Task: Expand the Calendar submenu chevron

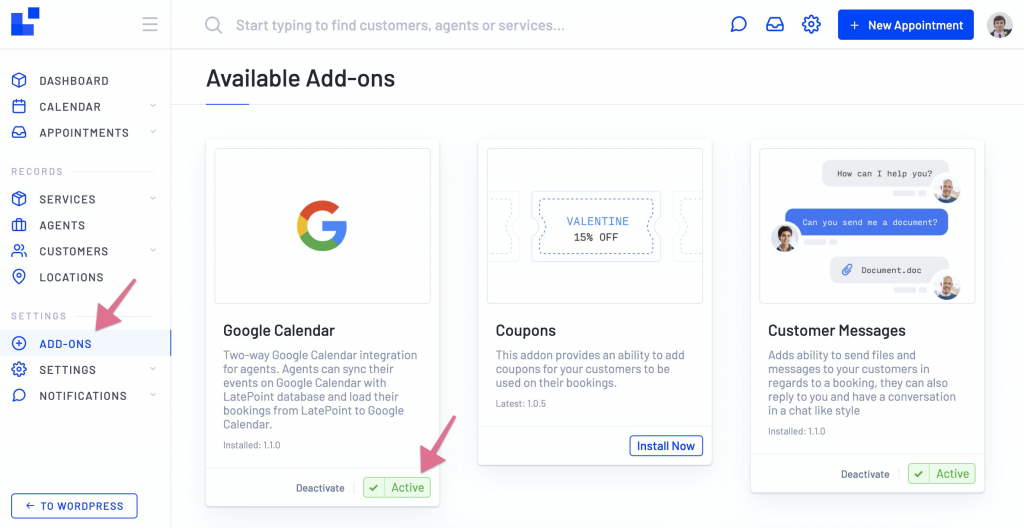Action: coord(153,106)
